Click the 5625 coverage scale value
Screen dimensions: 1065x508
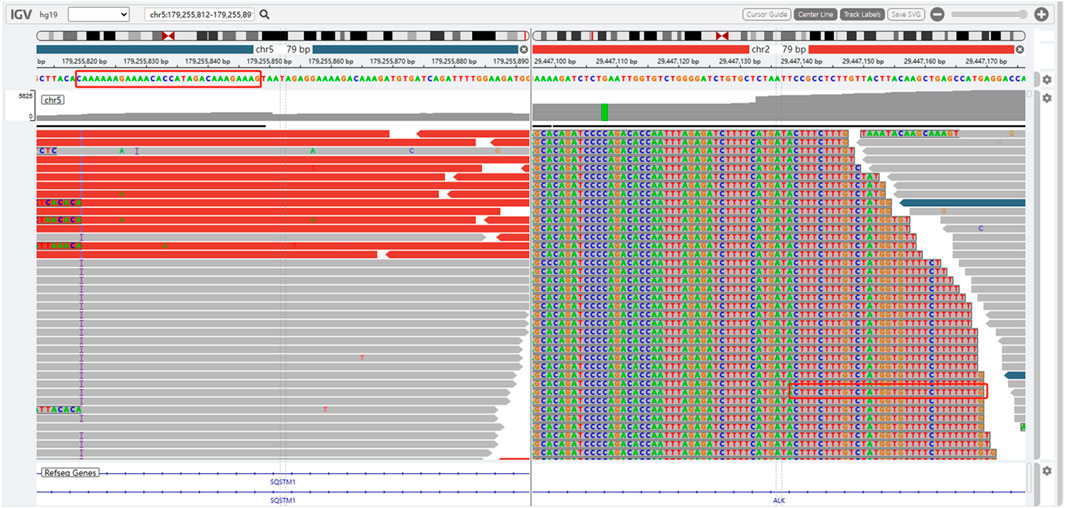point(27,96)
